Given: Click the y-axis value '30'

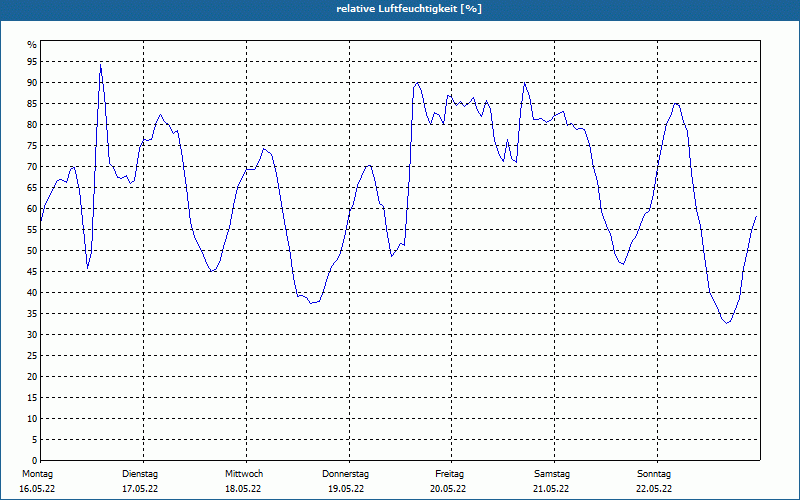Looking at the screenshot, I should [32, 335].
